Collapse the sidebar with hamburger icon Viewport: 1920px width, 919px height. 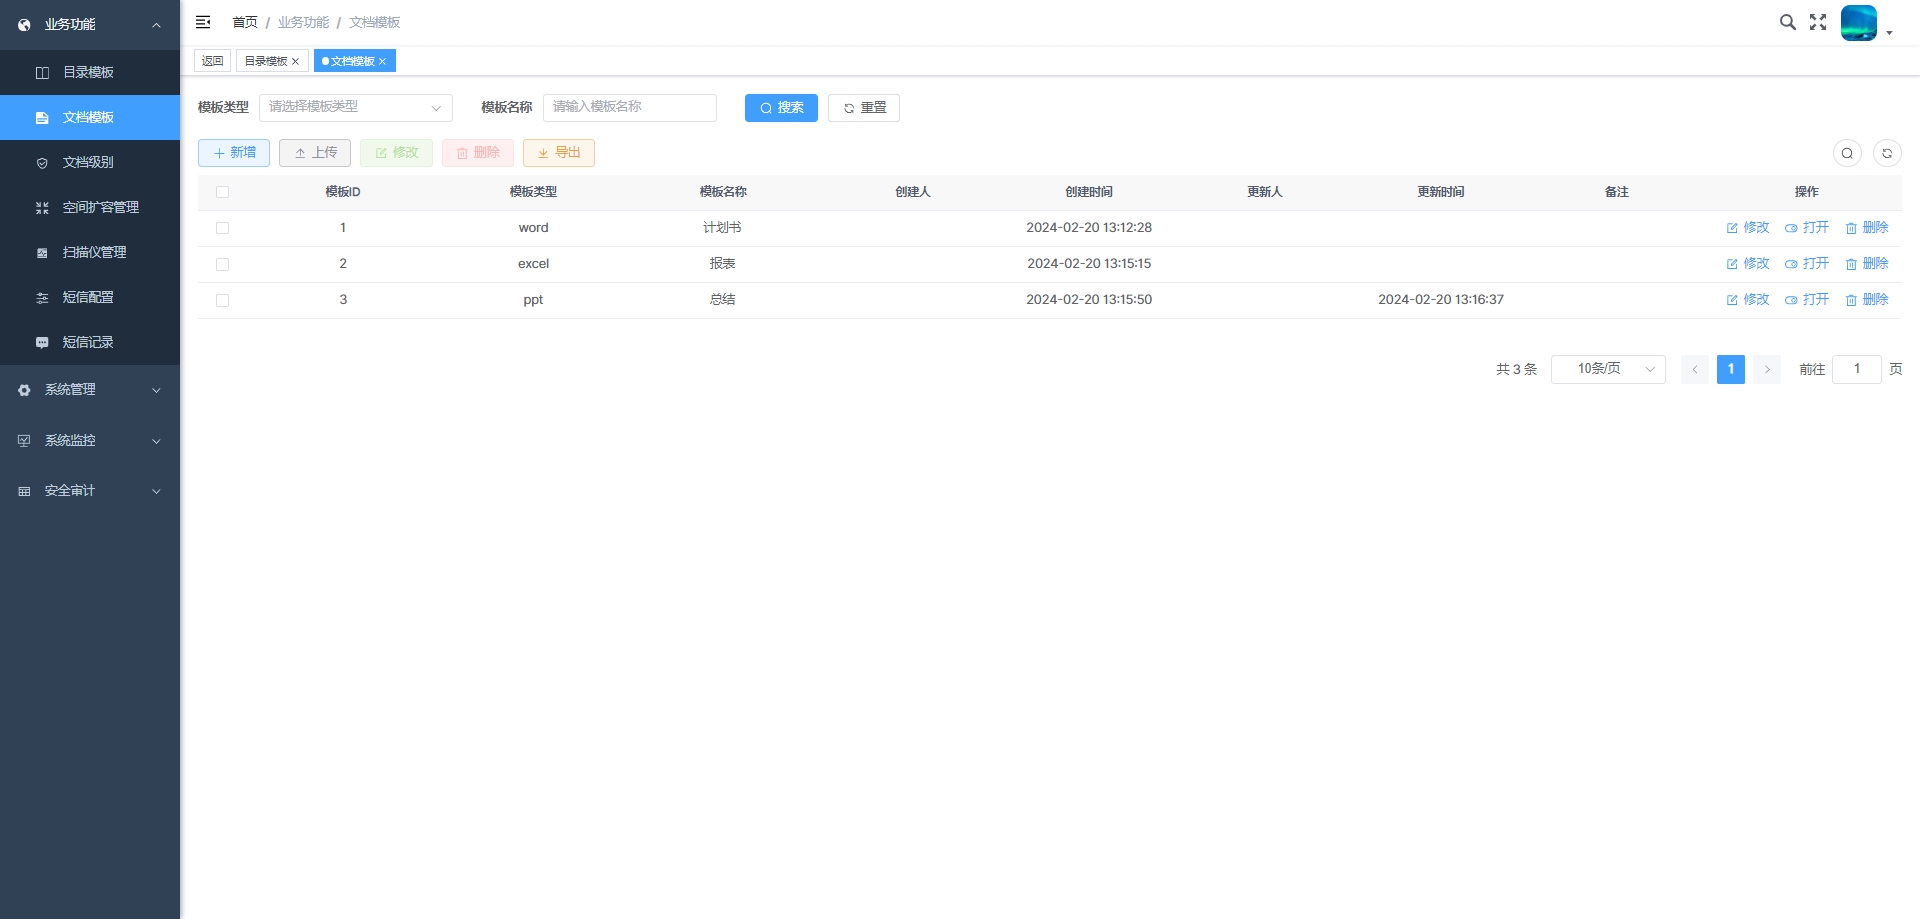pyautogui.click(x=203, y=22)
